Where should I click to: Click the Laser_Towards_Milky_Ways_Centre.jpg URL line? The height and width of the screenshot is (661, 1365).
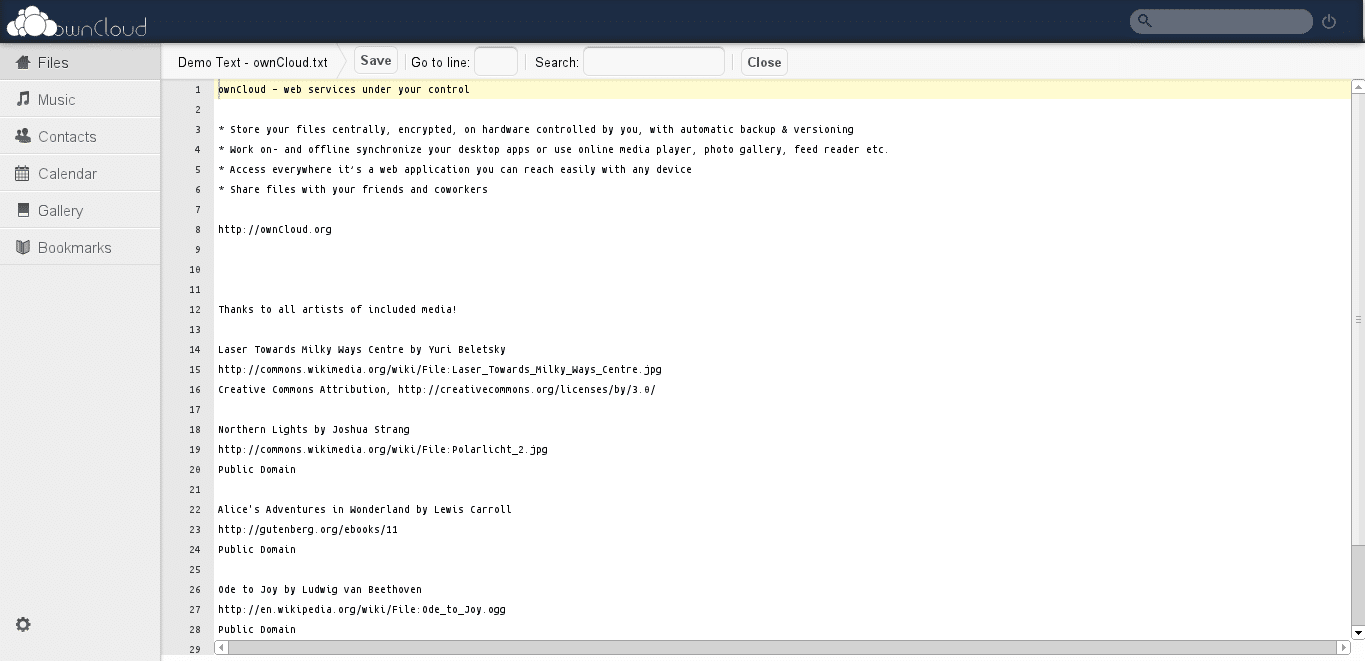point(440,369)
